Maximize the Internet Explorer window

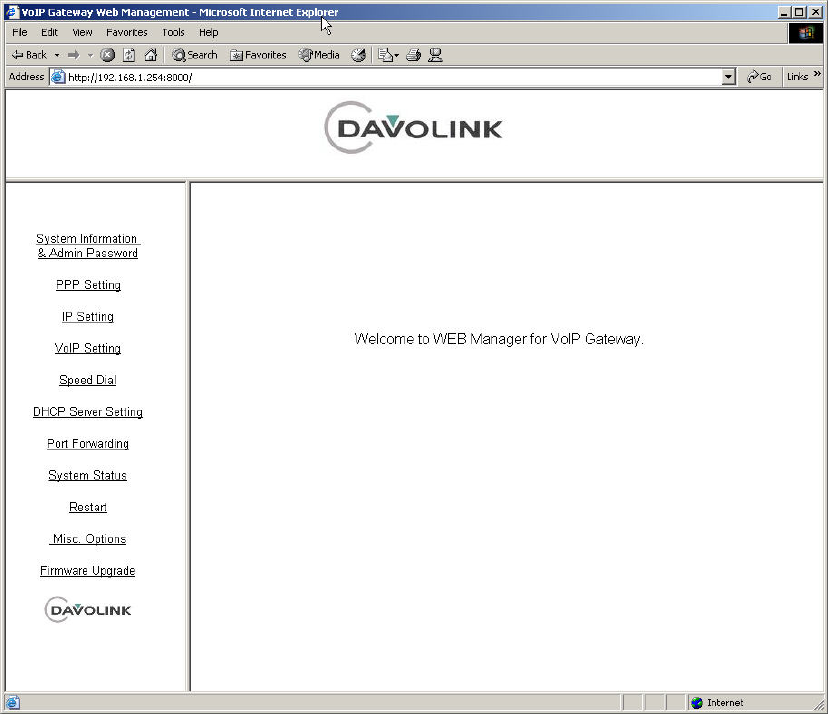click(x=799, y=12)
